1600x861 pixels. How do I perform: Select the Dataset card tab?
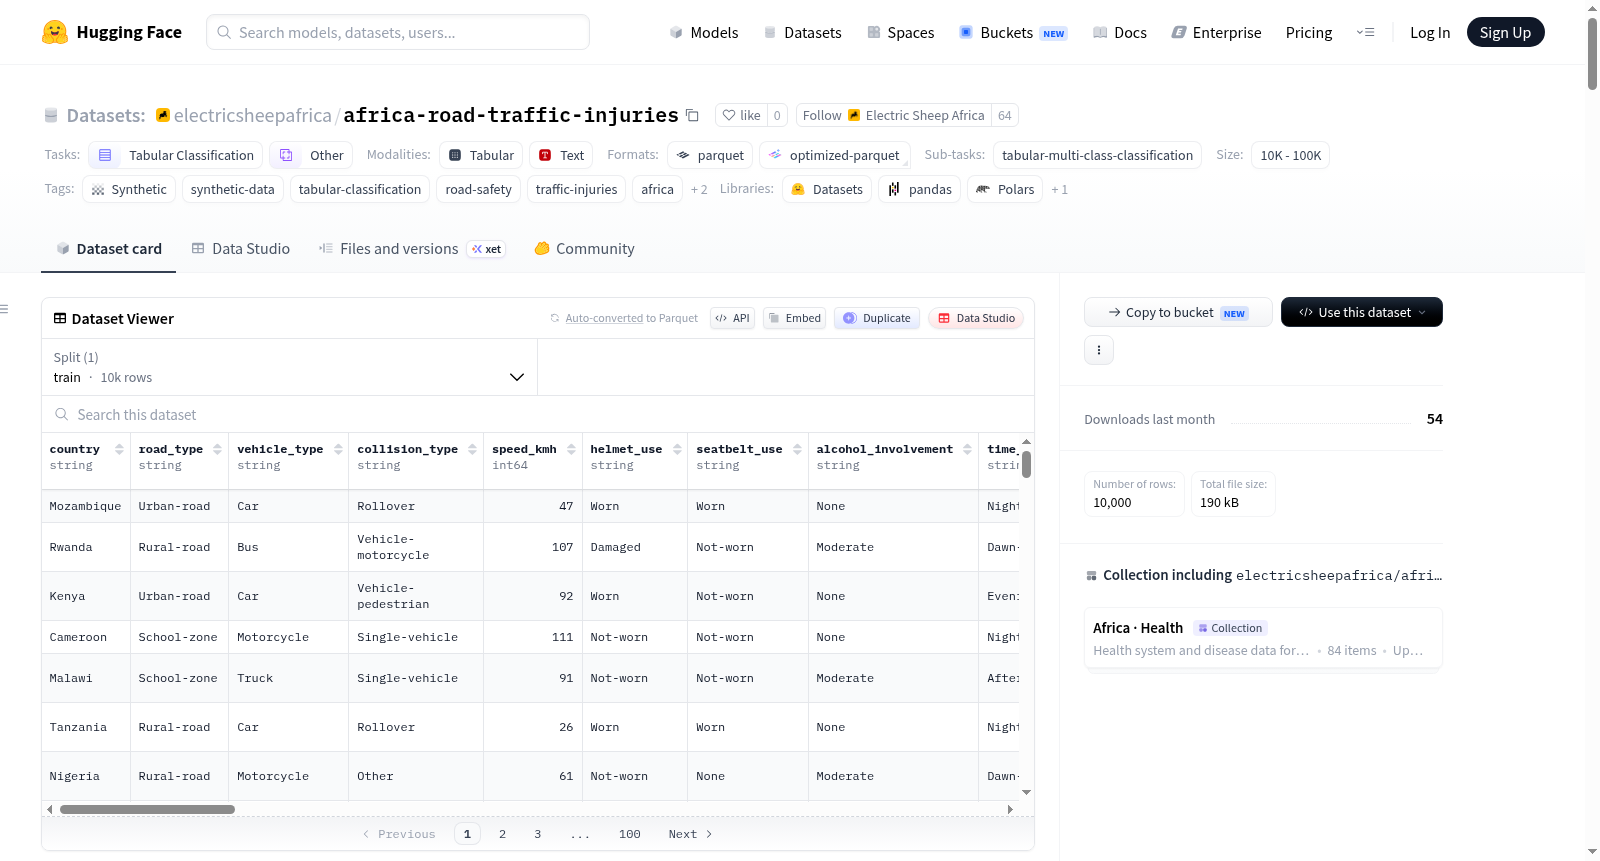[109, 249]
